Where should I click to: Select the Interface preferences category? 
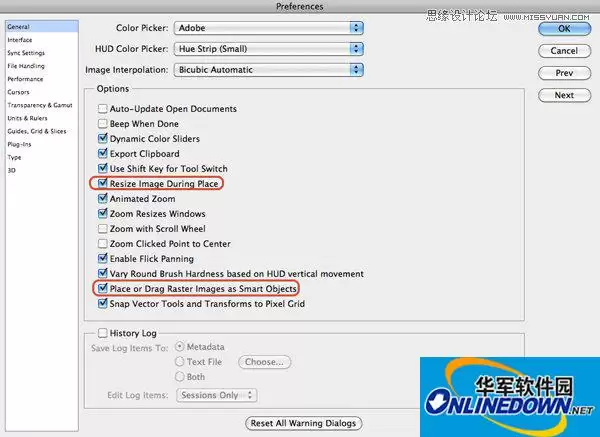pos(20,40)
